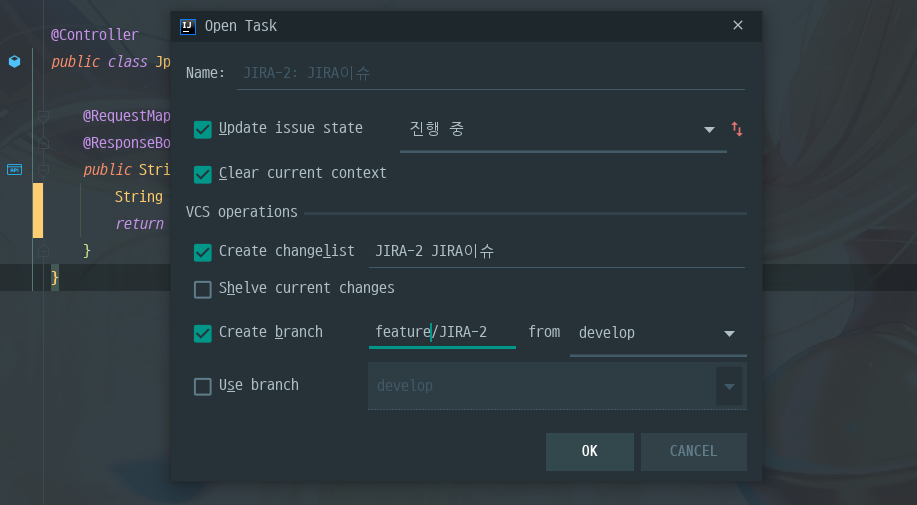917x505 pixels.
Task: Click the fold marker beside the public String method
Action: [43, 170]
